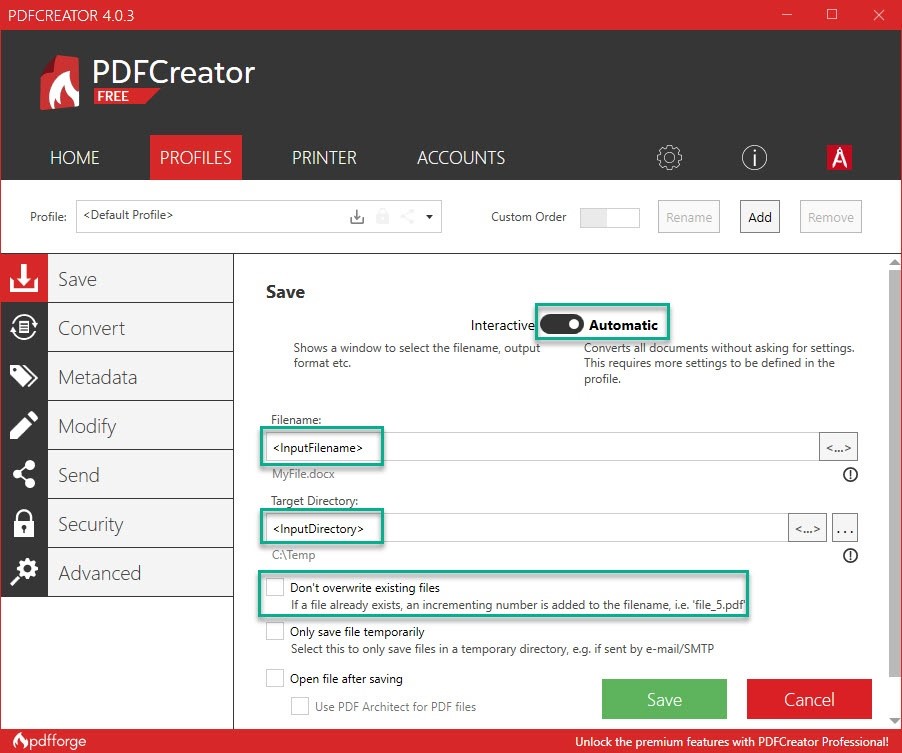Click into the Target Directory input field

click(x=526, y=528)
